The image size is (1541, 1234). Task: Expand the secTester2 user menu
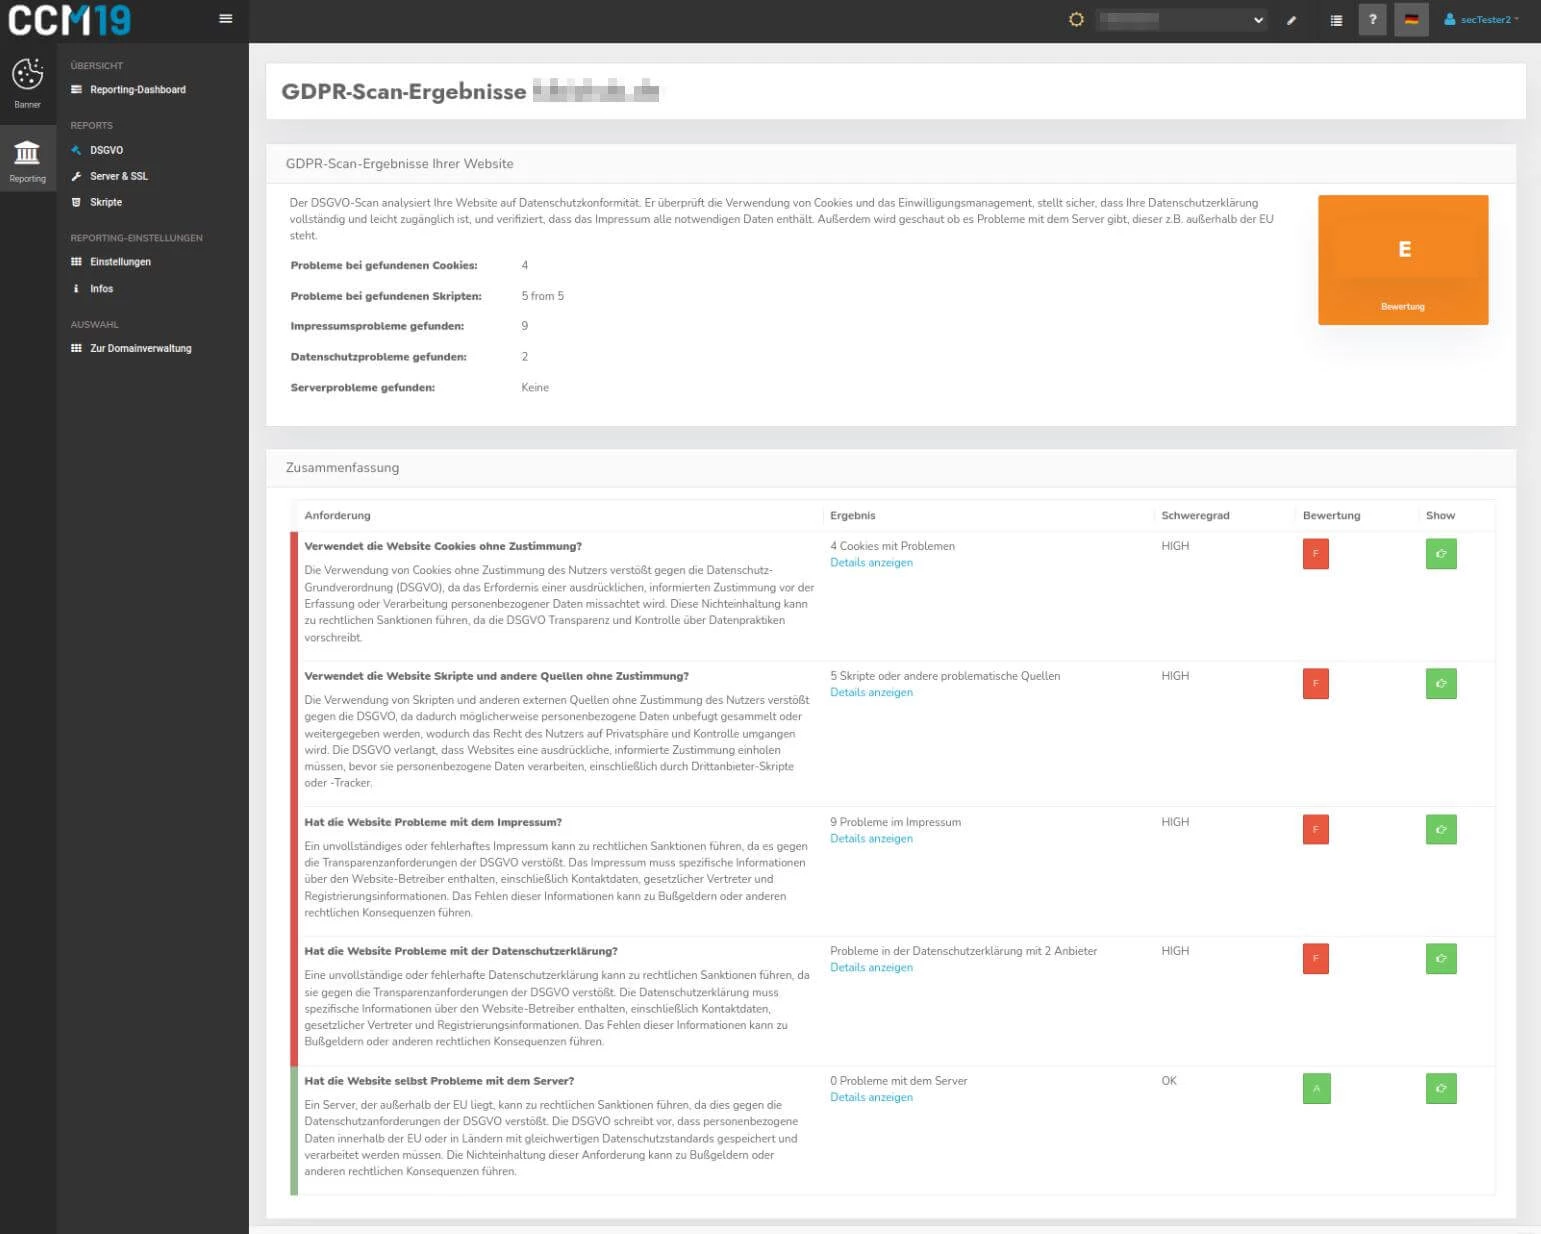[1482, 20]
